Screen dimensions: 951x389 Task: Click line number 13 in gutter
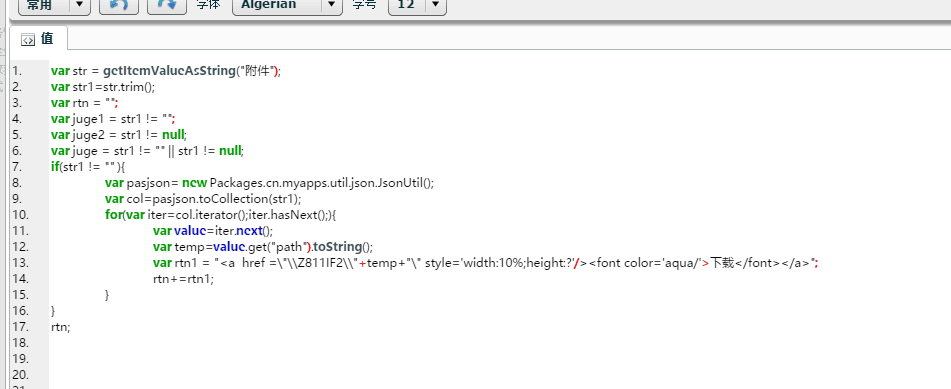point(20,263)
